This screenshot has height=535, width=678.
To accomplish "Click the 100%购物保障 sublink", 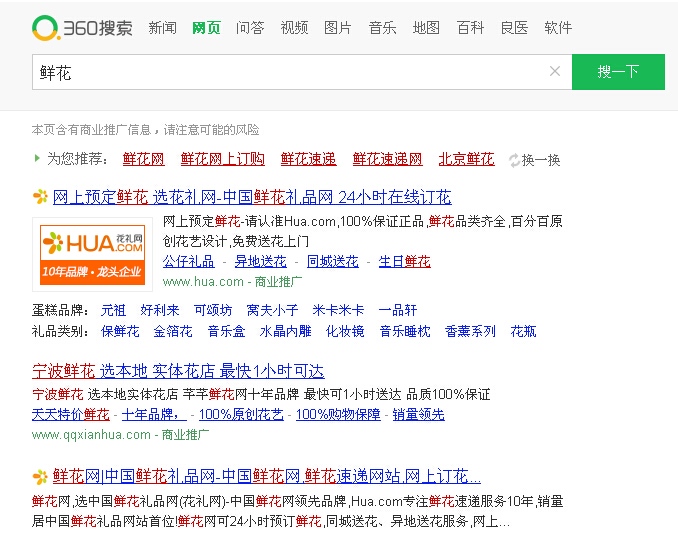I will coord(338,414).
